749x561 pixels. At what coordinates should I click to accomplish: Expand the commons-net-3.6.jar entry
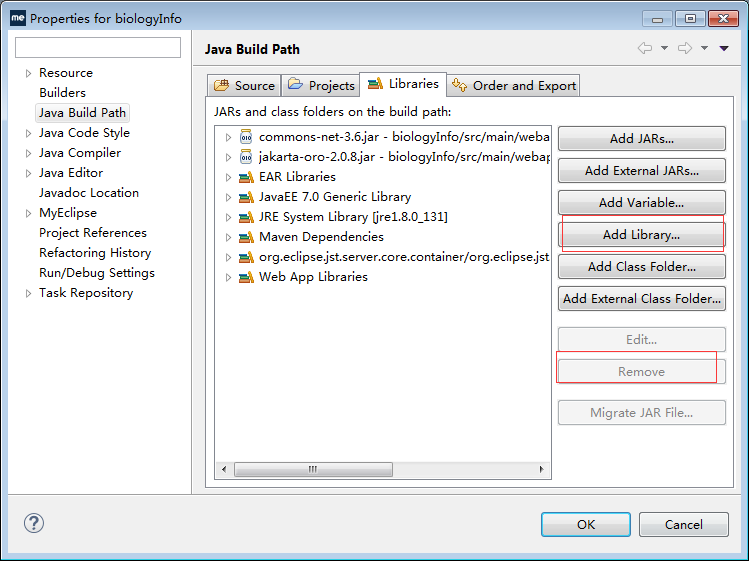pyautogui.click(x=228, y=138)
